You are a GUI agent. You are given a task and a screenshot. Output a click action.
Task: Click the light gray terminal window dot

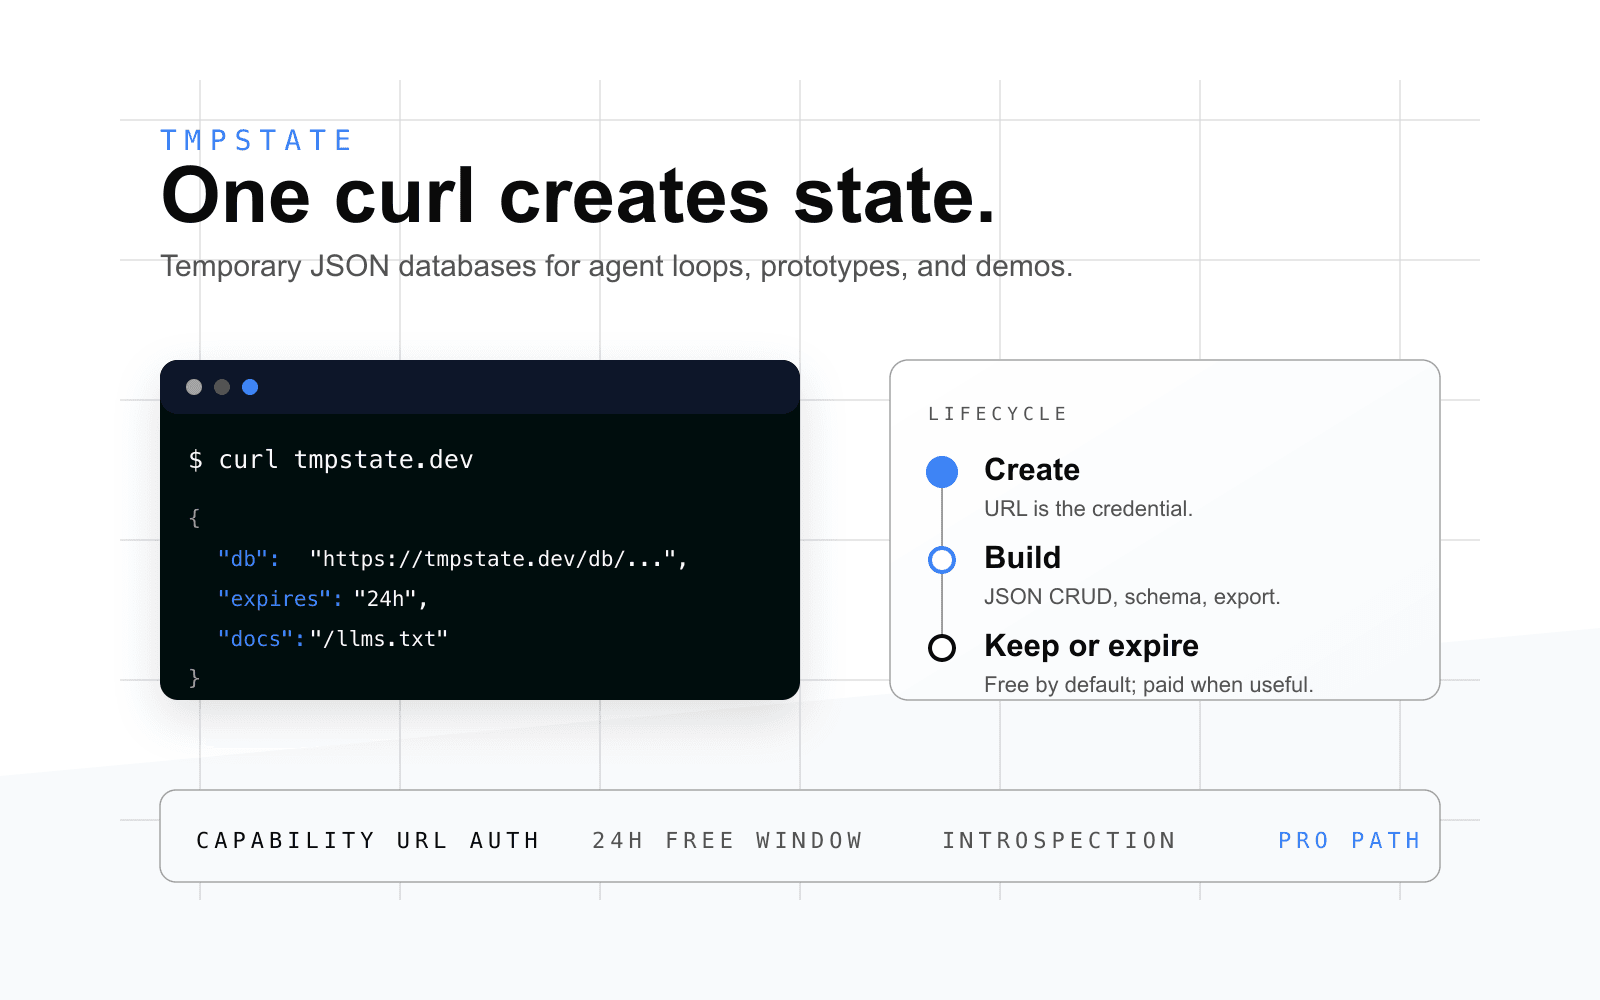[194, 387]
